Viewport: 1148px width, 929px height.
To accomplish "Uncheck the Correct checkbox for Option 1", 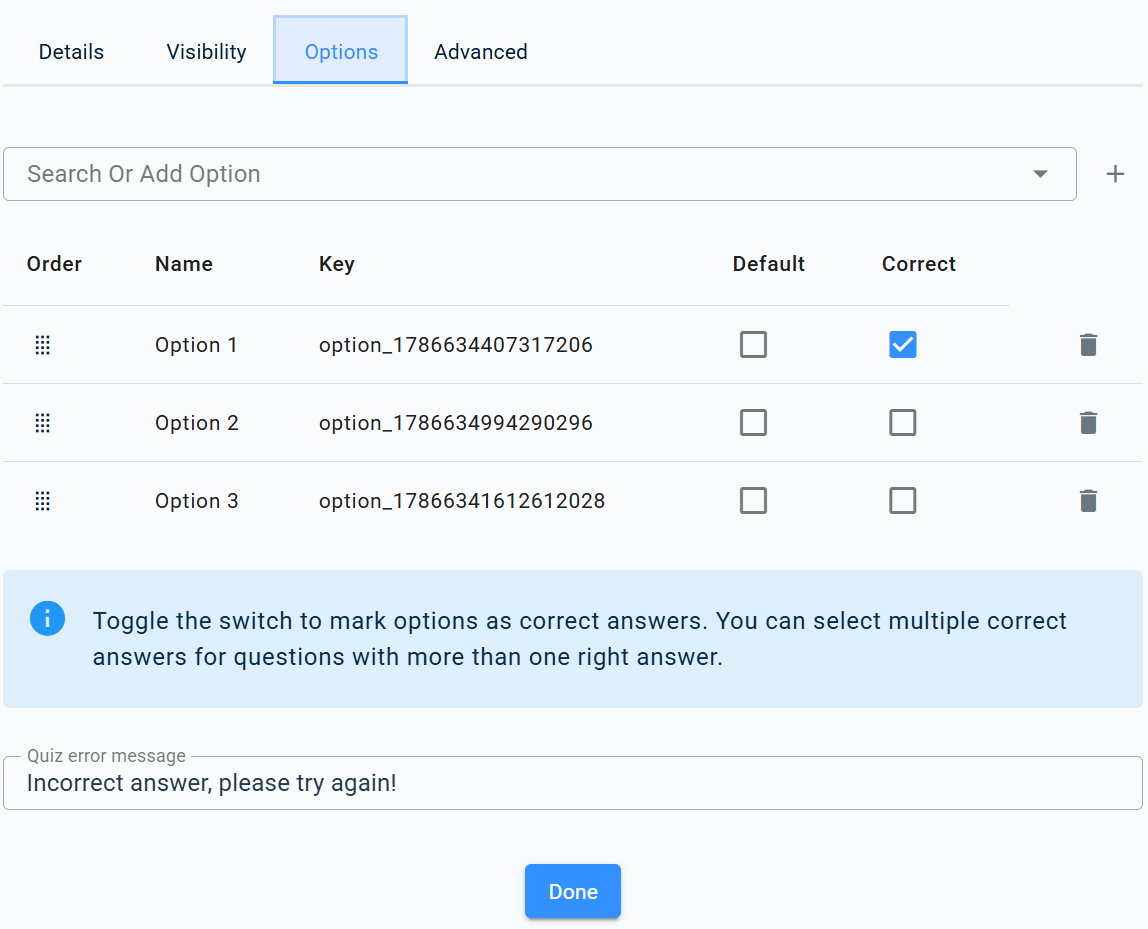I will 903,345.
